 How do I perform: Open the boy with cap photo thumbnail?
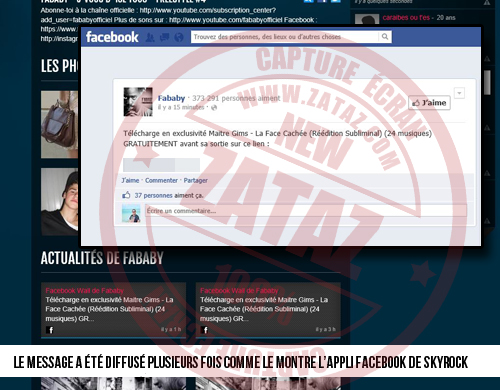pos(59,202)
